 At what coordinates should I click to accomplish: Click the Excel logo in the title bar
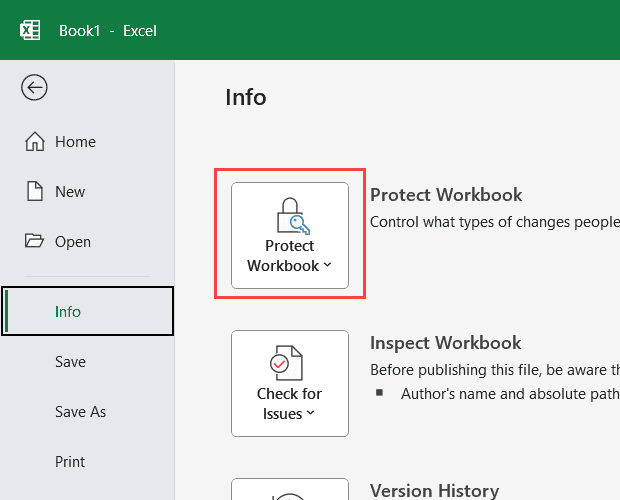(30, 30)
